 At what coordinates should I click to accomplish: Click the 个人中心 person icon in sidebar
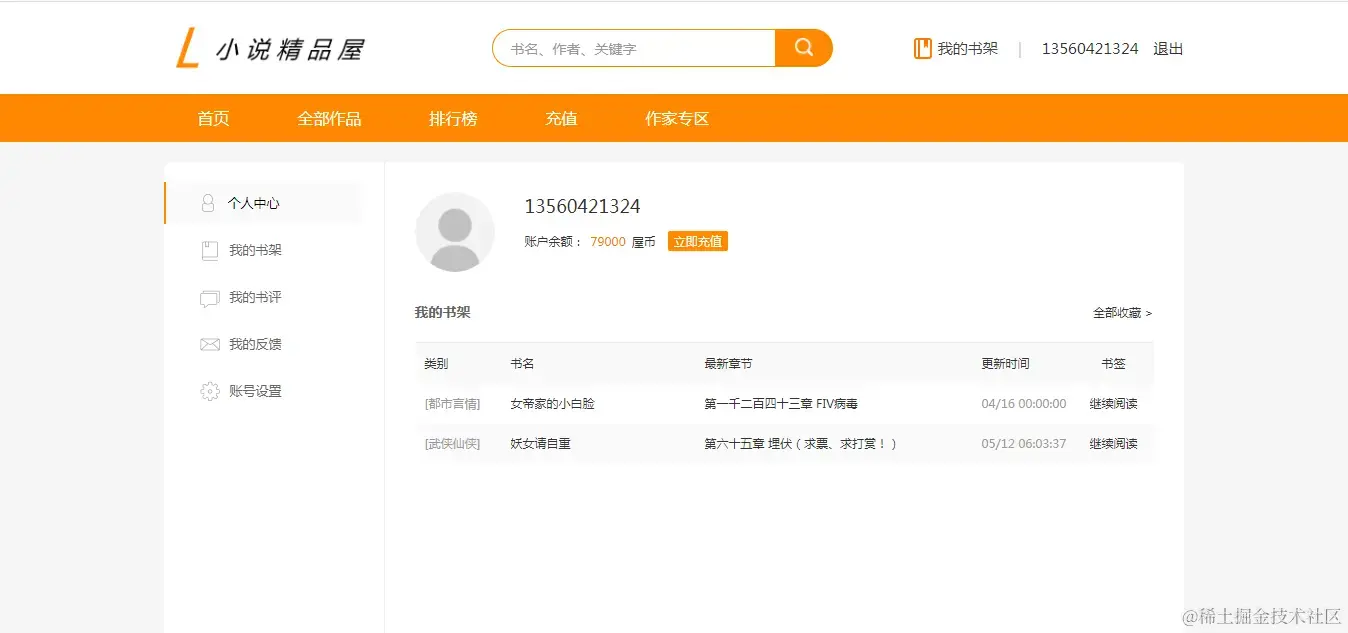[x=208, y=203]
